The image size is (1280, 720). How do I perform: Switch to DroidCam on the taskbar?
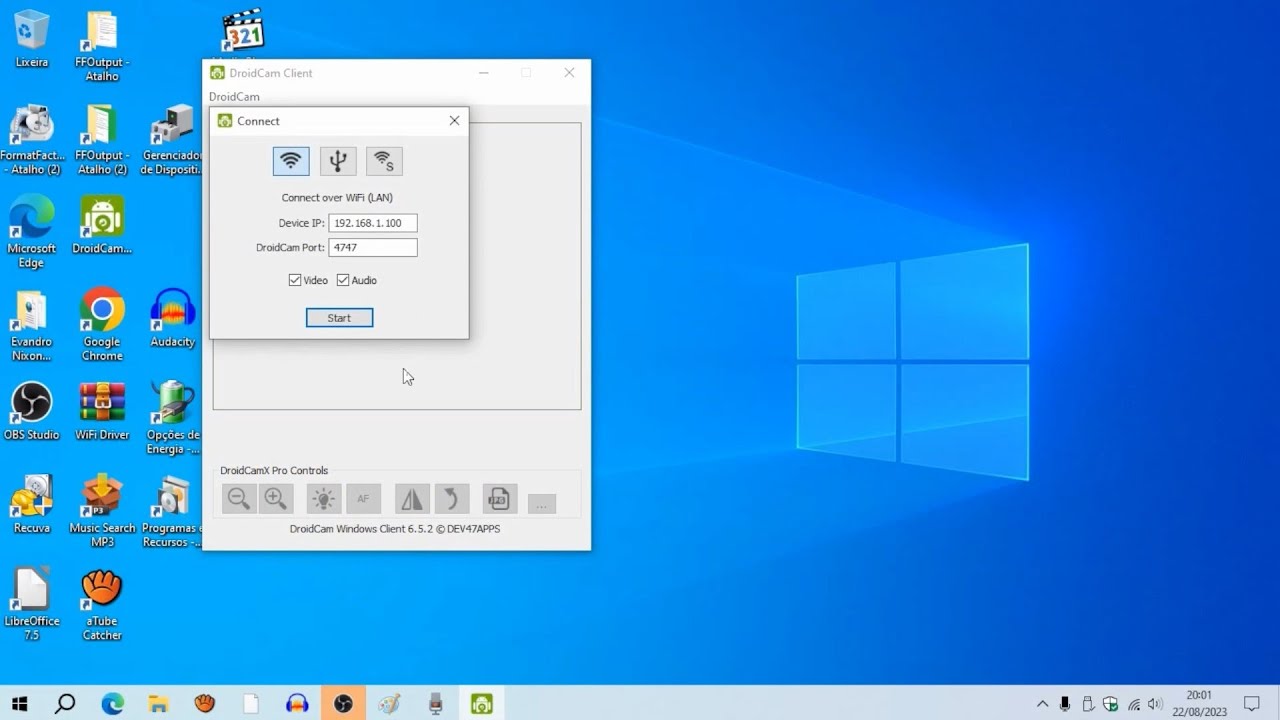pyautogui.click(x=482, y=703)
